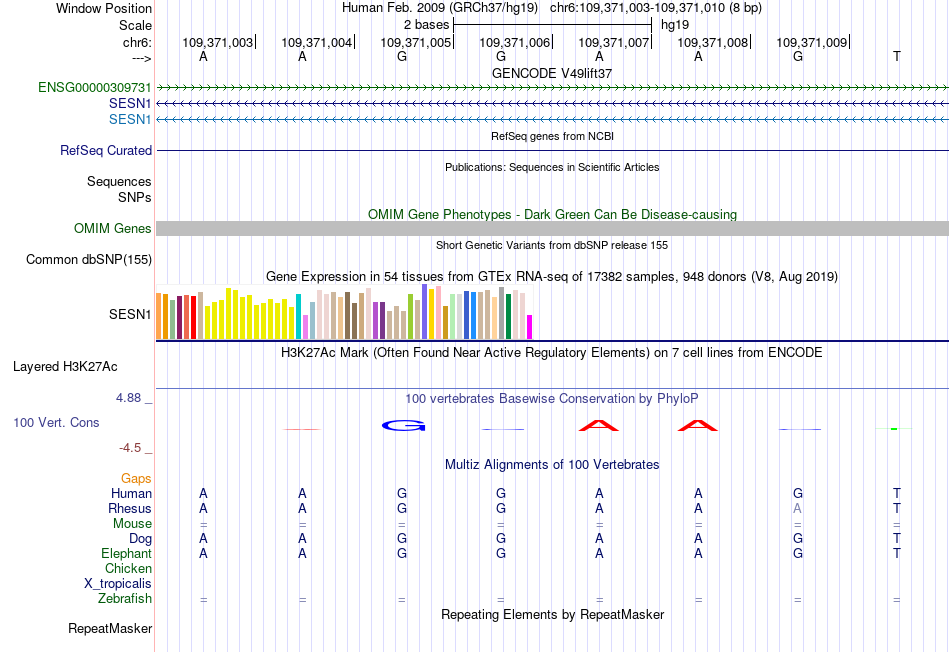Click the RepeatMasker track label

(110, 628)
